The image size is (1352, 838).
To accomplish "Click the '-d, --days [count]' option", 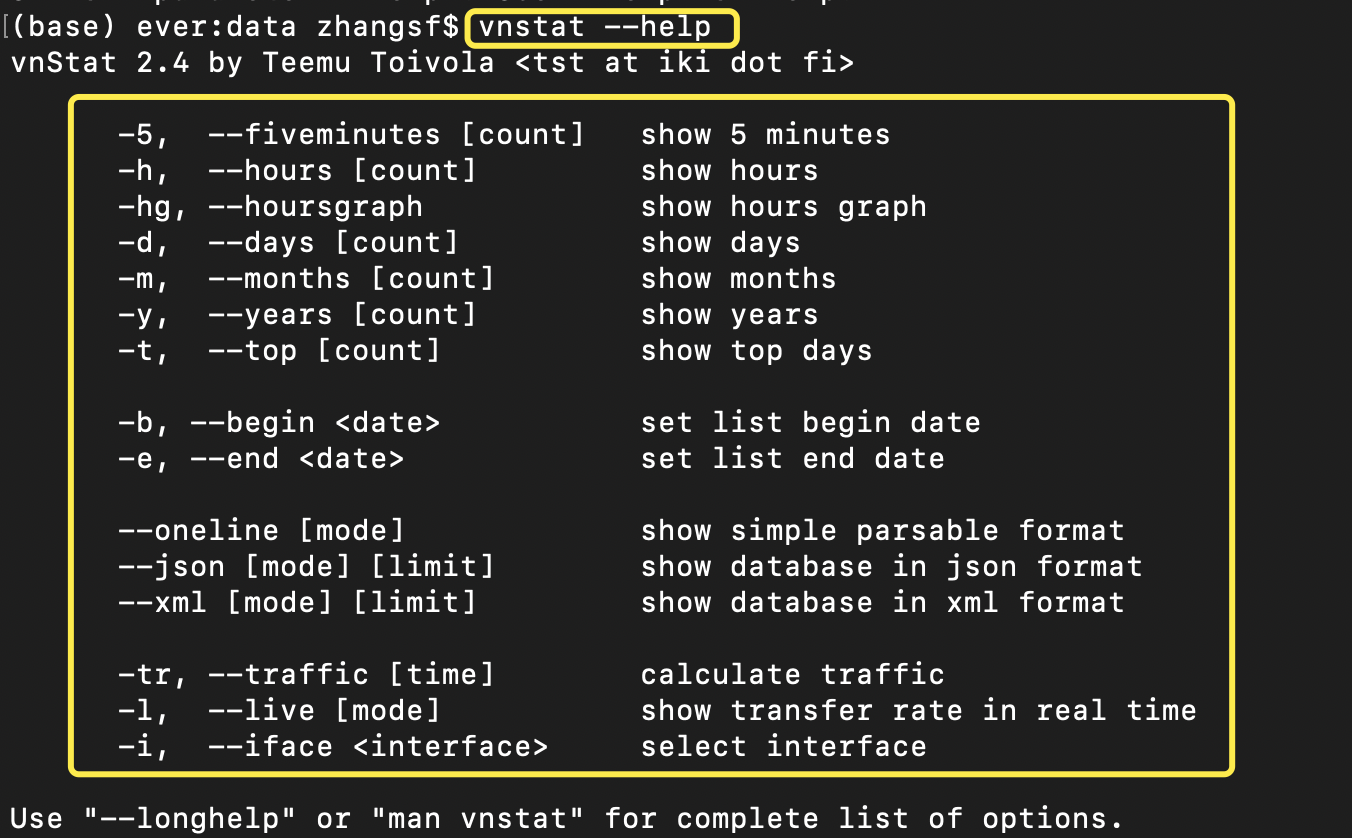I will coord(288,243).
